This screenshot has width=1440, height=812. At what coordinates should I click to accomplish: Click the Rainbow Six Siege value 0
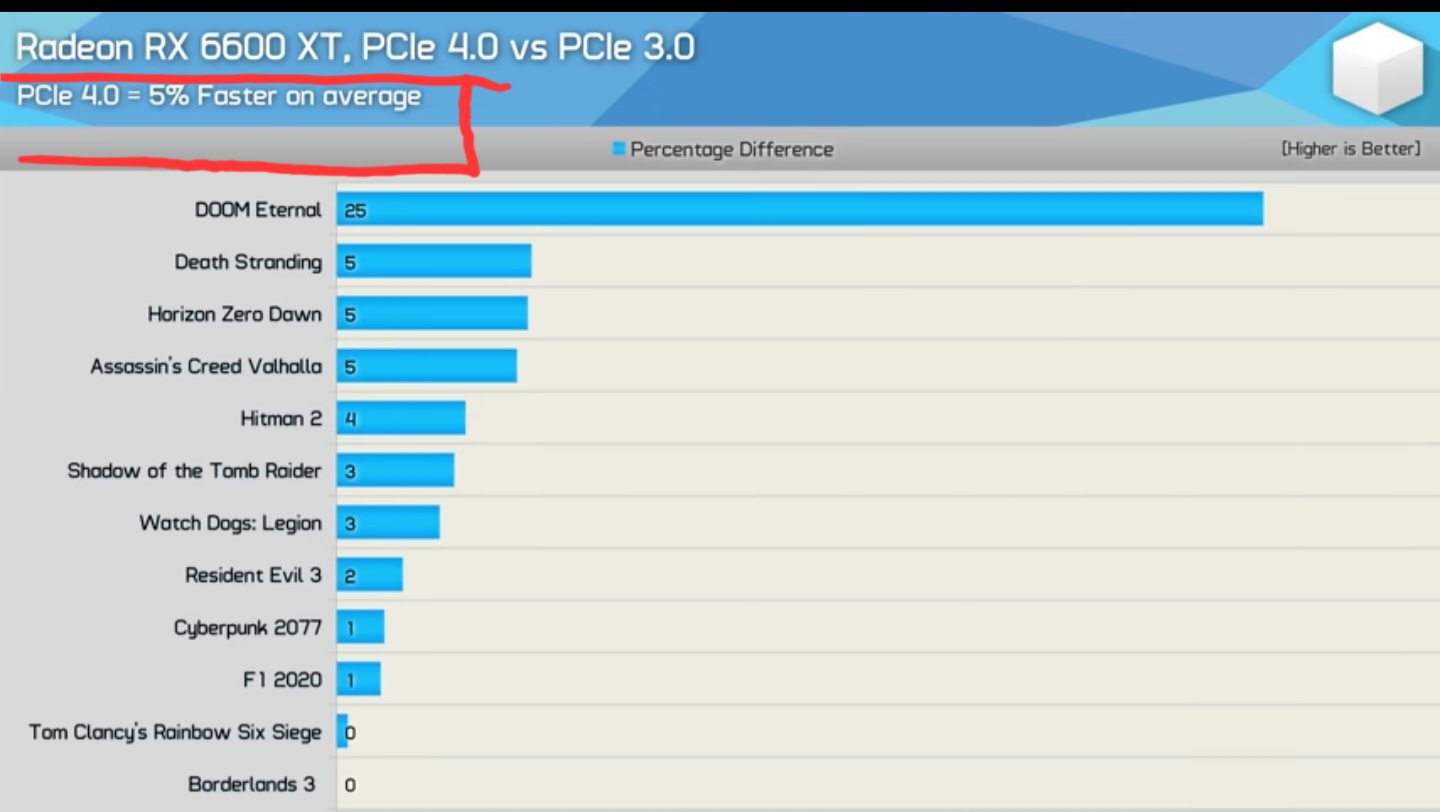click(349, 733)
